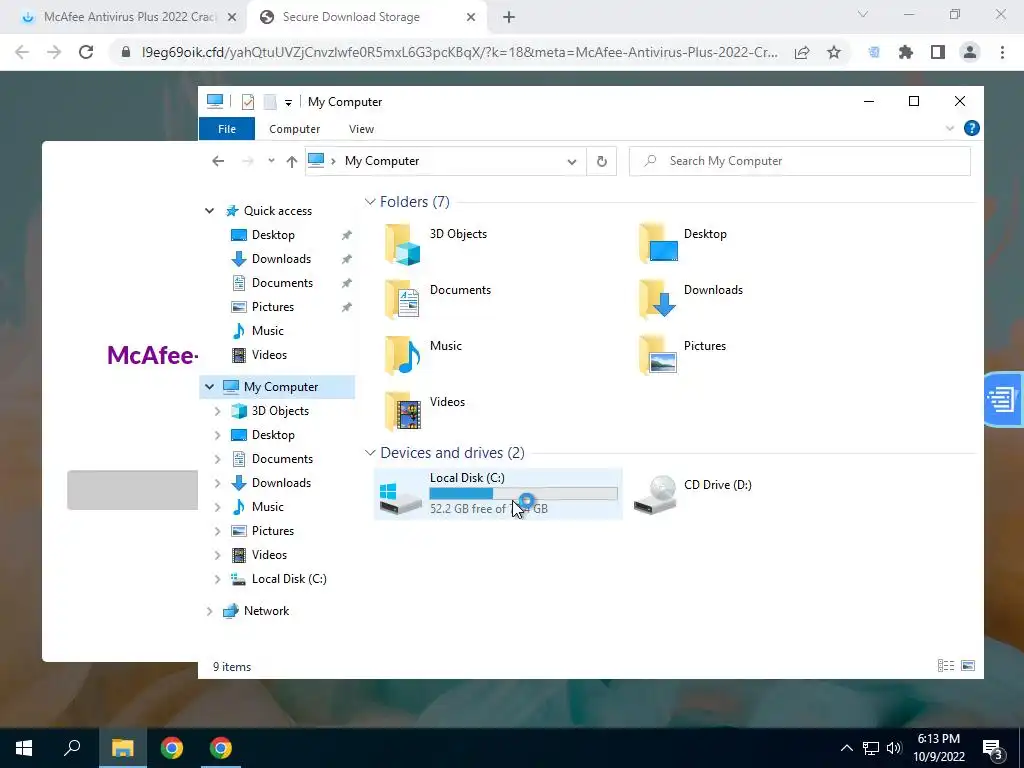Image resolution: width=1024 pixels, height=768 pixels.
Task: Click the taskbar clock showing 6:13 PM
Action: (938, 748)
